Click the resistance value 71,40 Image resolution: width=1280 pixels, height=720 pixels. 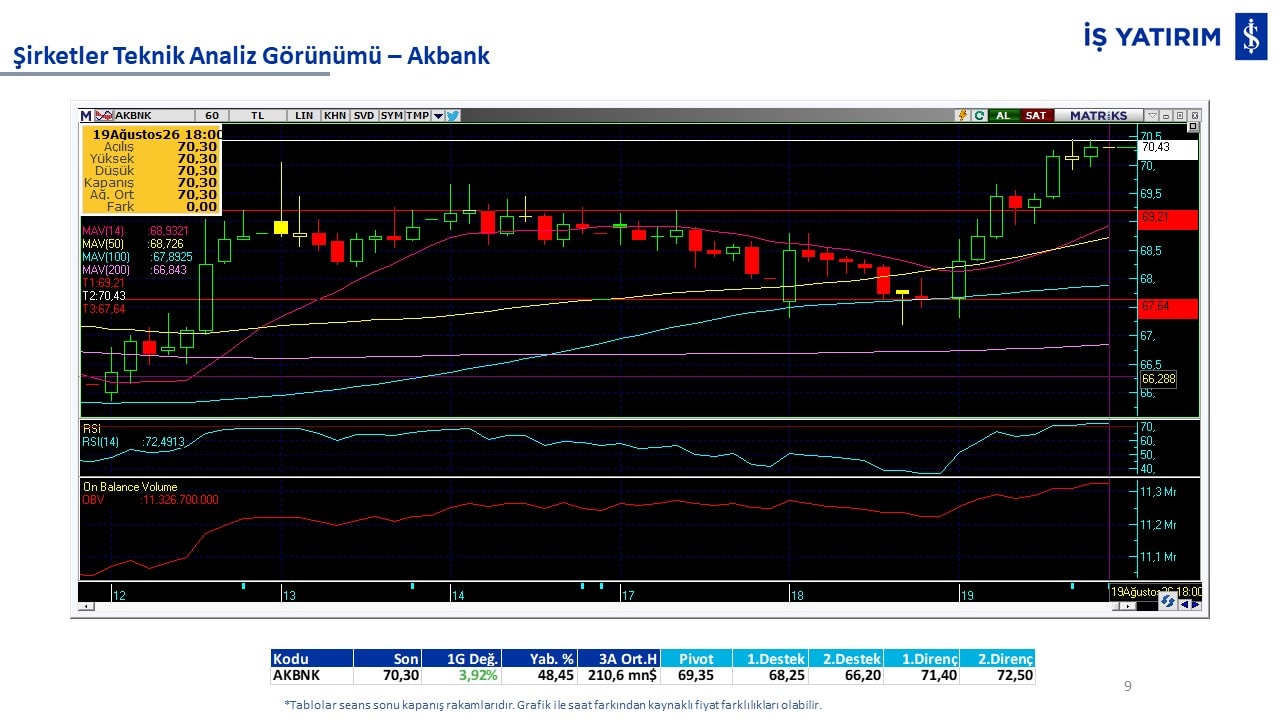pyautogui.click(x=922, y=676)
